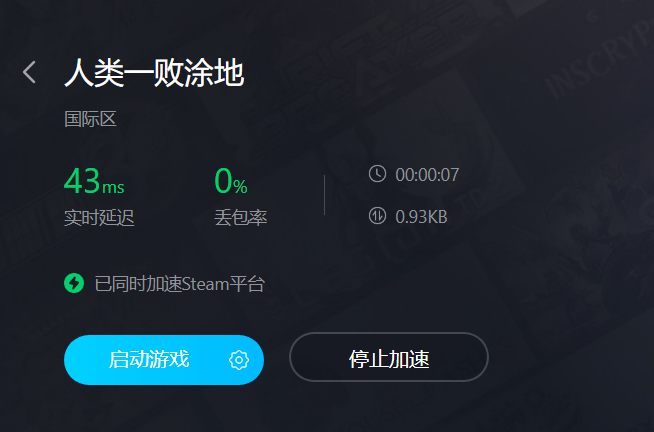Click the elapsed time 00:00:07

coord(427,175)
